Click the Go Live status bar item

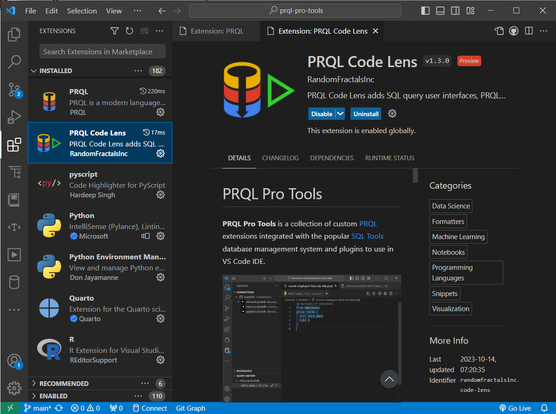pos(515,408)
